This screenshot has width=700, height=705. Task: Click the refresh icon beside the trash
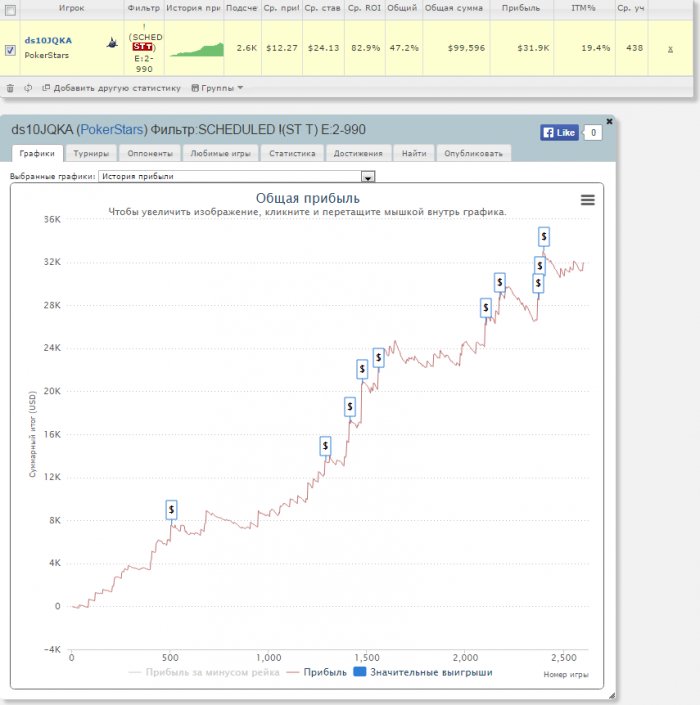[x=28, y=88]
